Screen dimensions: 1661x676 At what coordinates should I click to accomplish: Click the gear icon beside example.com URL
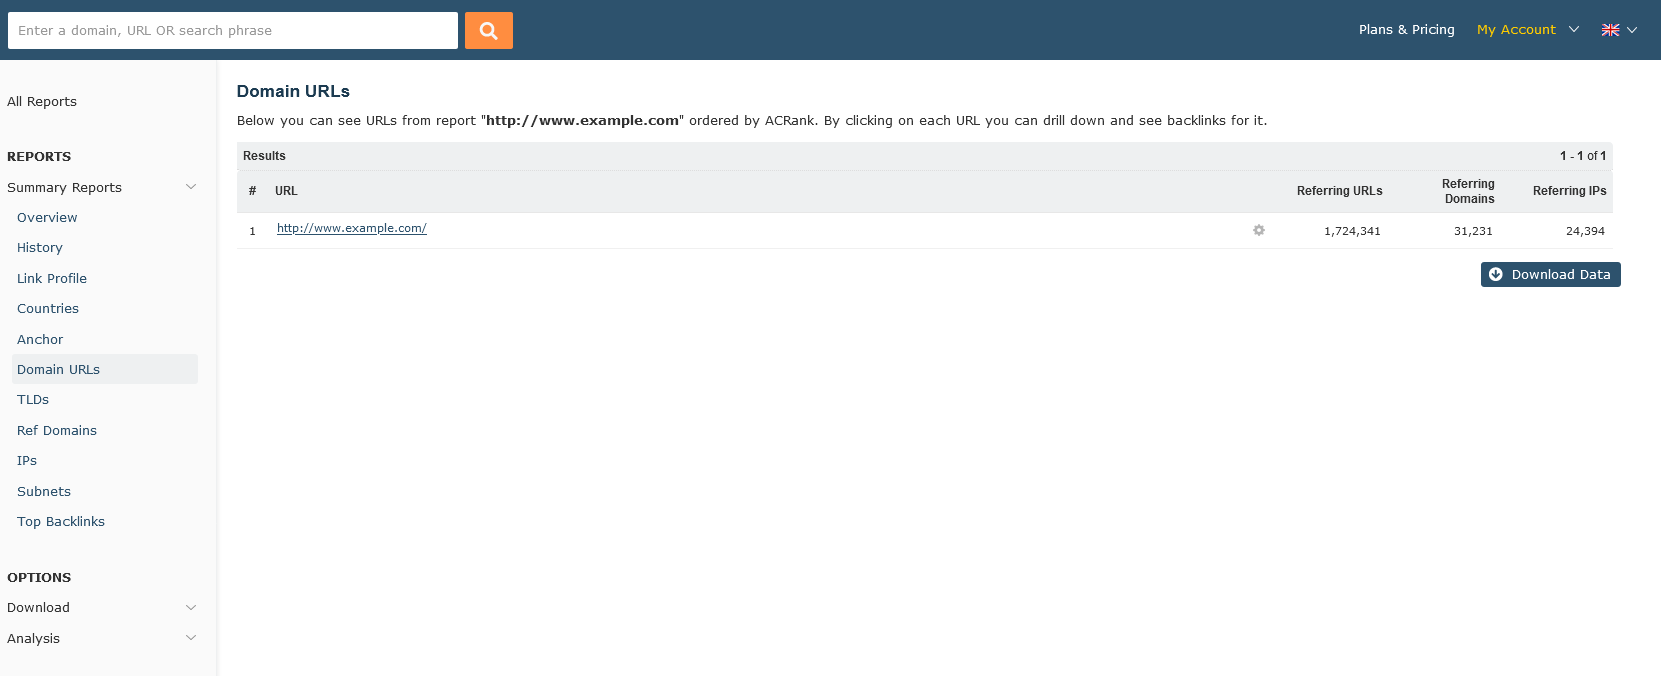pos(1258,230)
